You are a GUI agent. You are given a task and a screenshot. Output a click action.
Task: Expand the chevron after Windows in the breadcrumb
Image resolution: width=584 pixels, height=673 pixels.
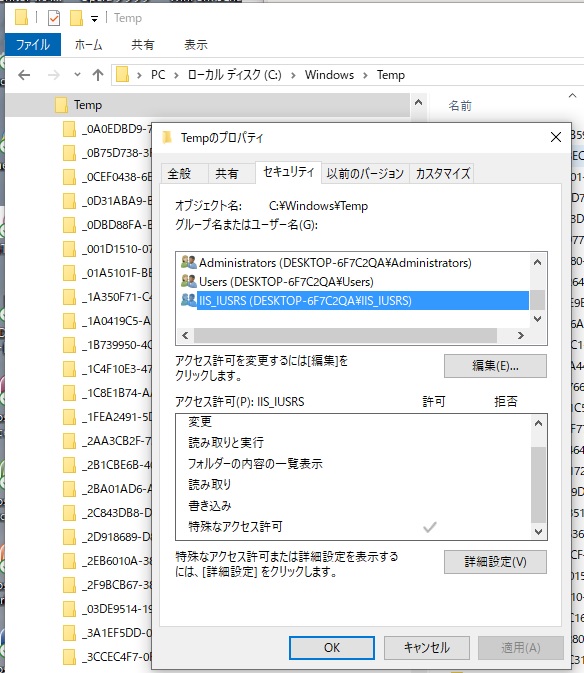365,76
